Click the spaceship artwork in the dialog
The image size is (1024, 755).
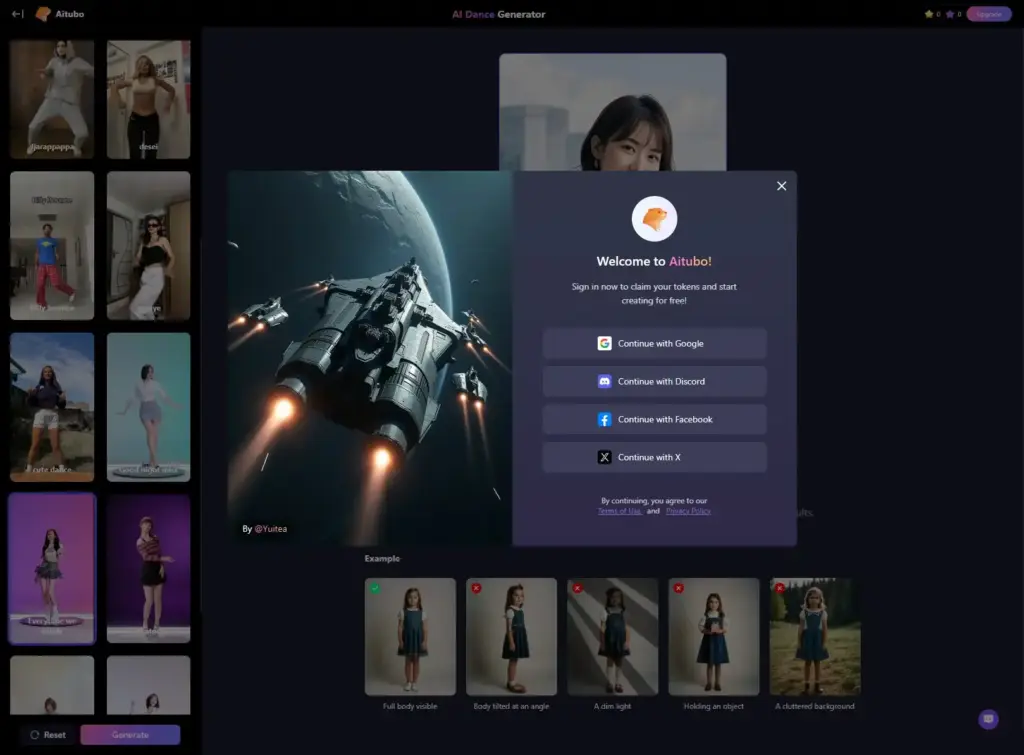[370, 358]
